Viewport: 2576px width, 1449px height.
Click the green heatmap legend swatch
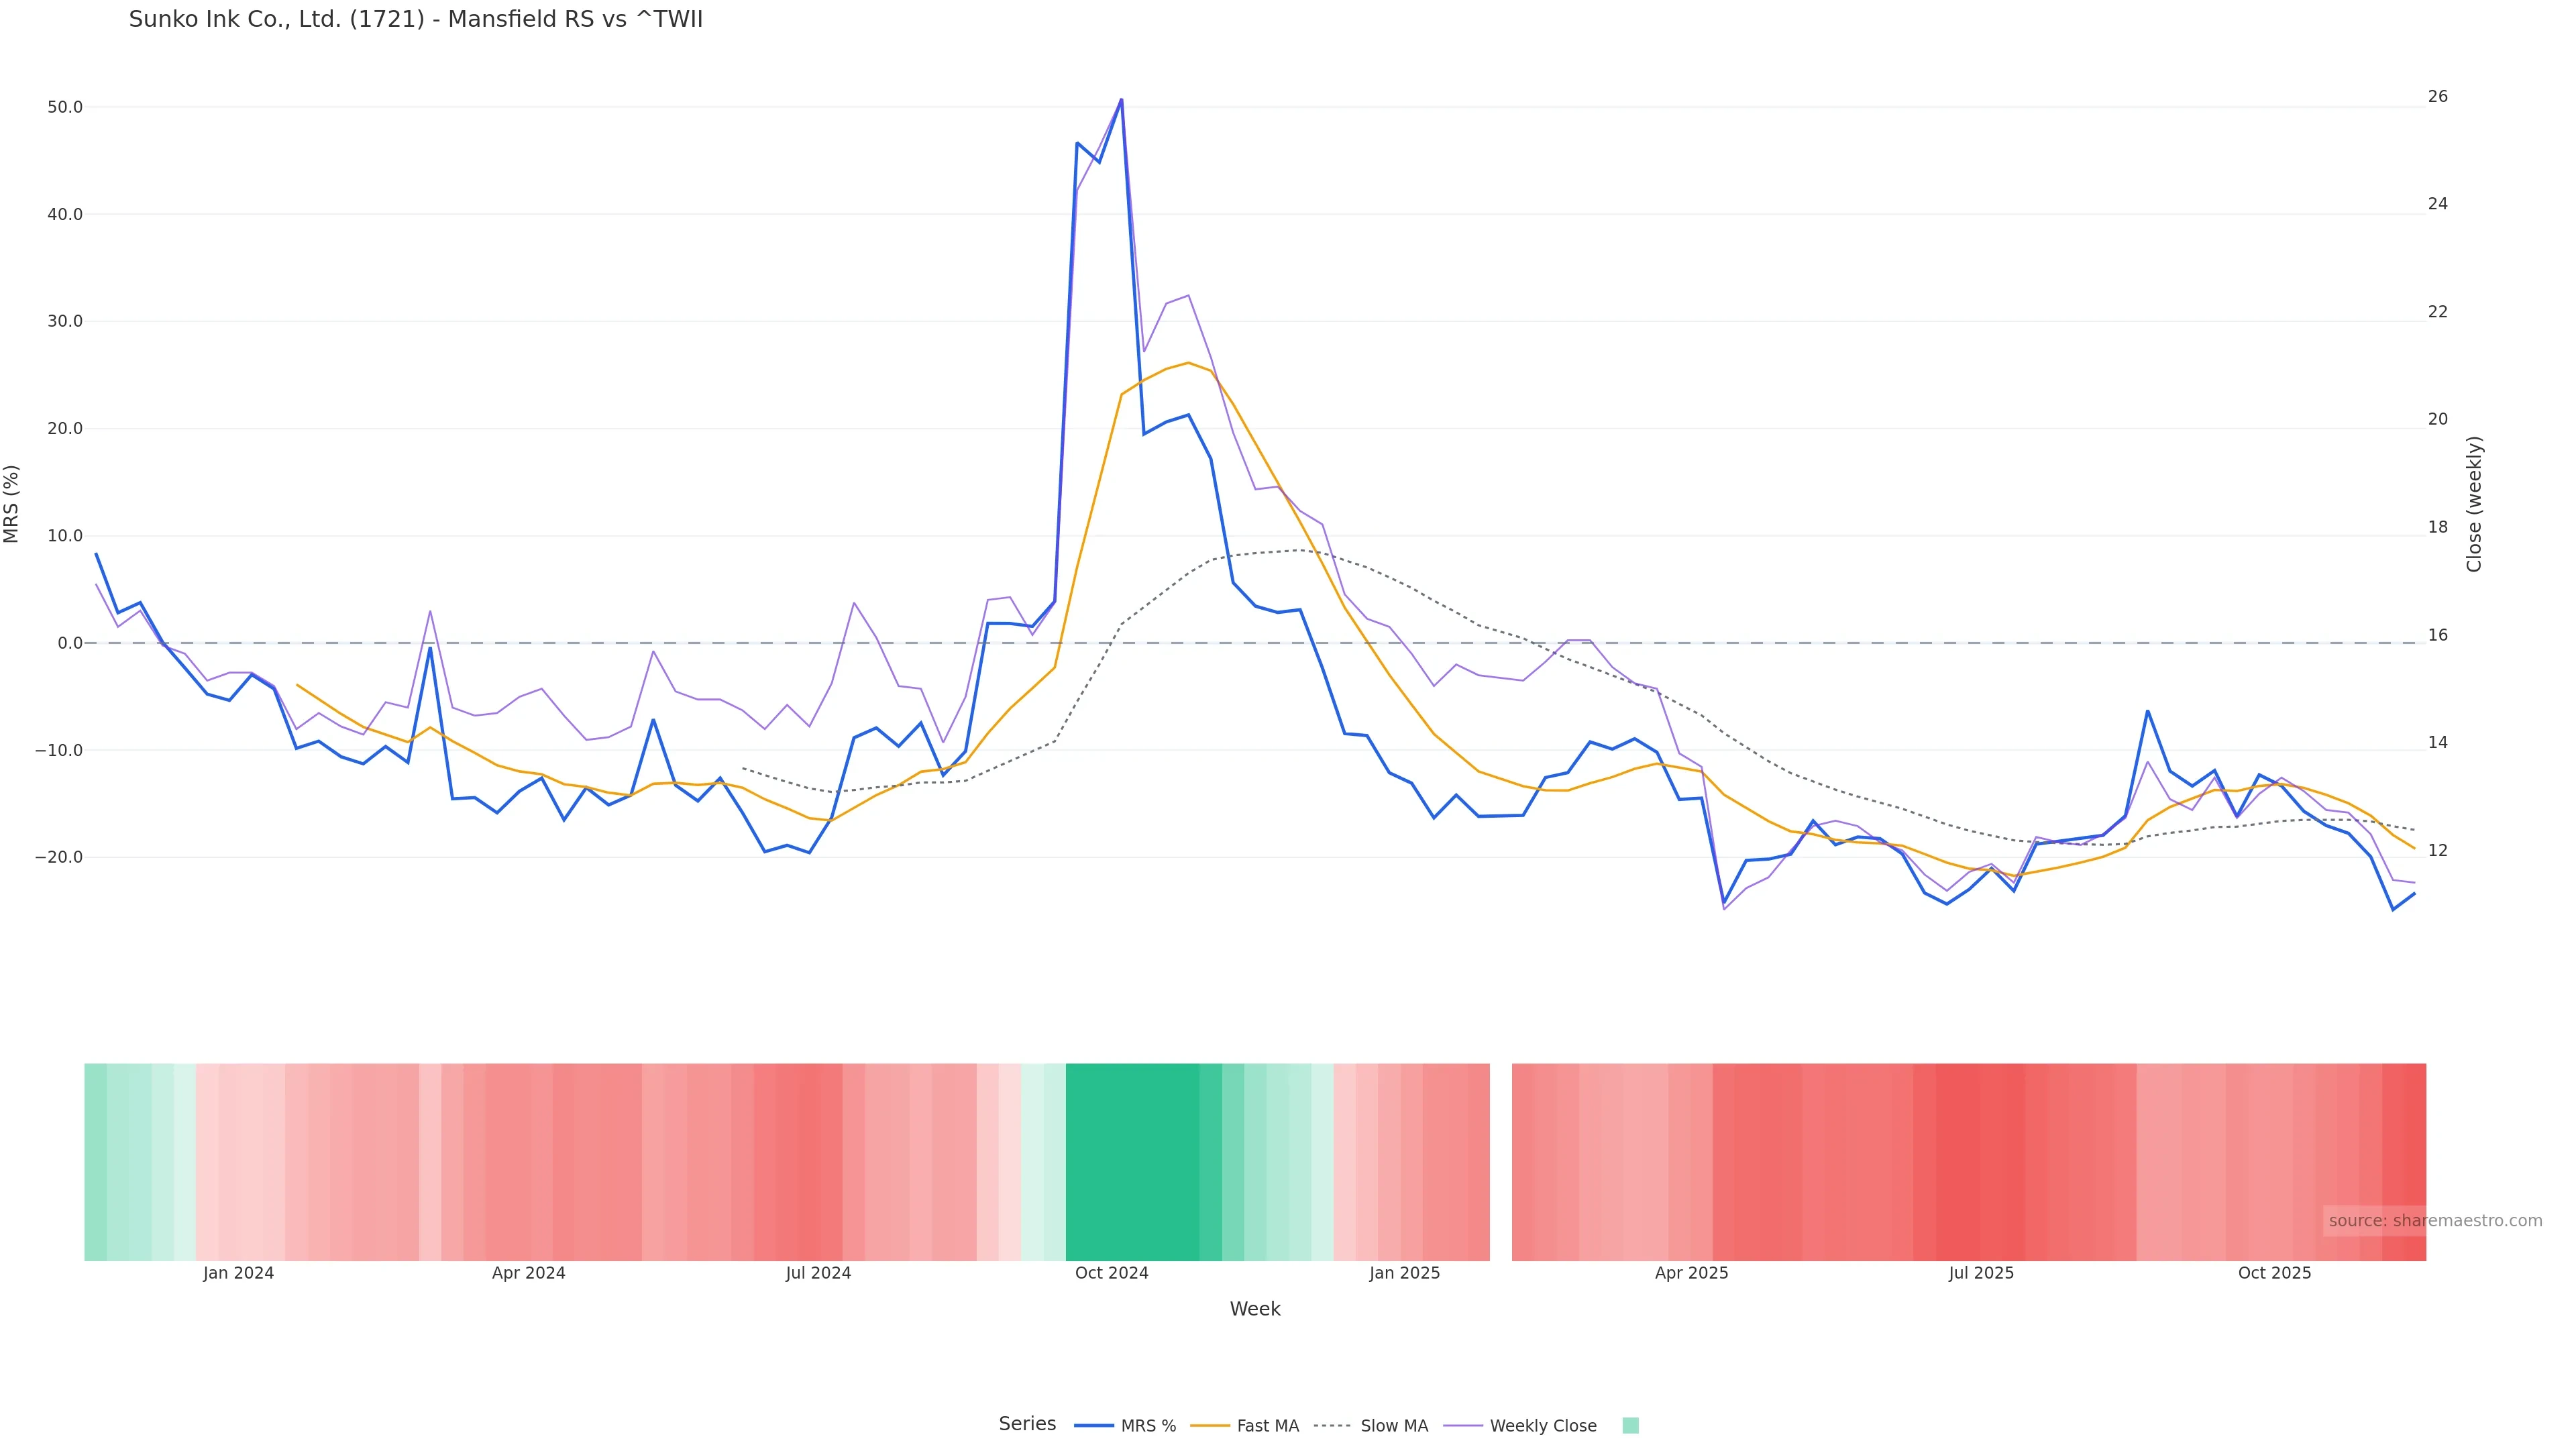[1630, 1426]
